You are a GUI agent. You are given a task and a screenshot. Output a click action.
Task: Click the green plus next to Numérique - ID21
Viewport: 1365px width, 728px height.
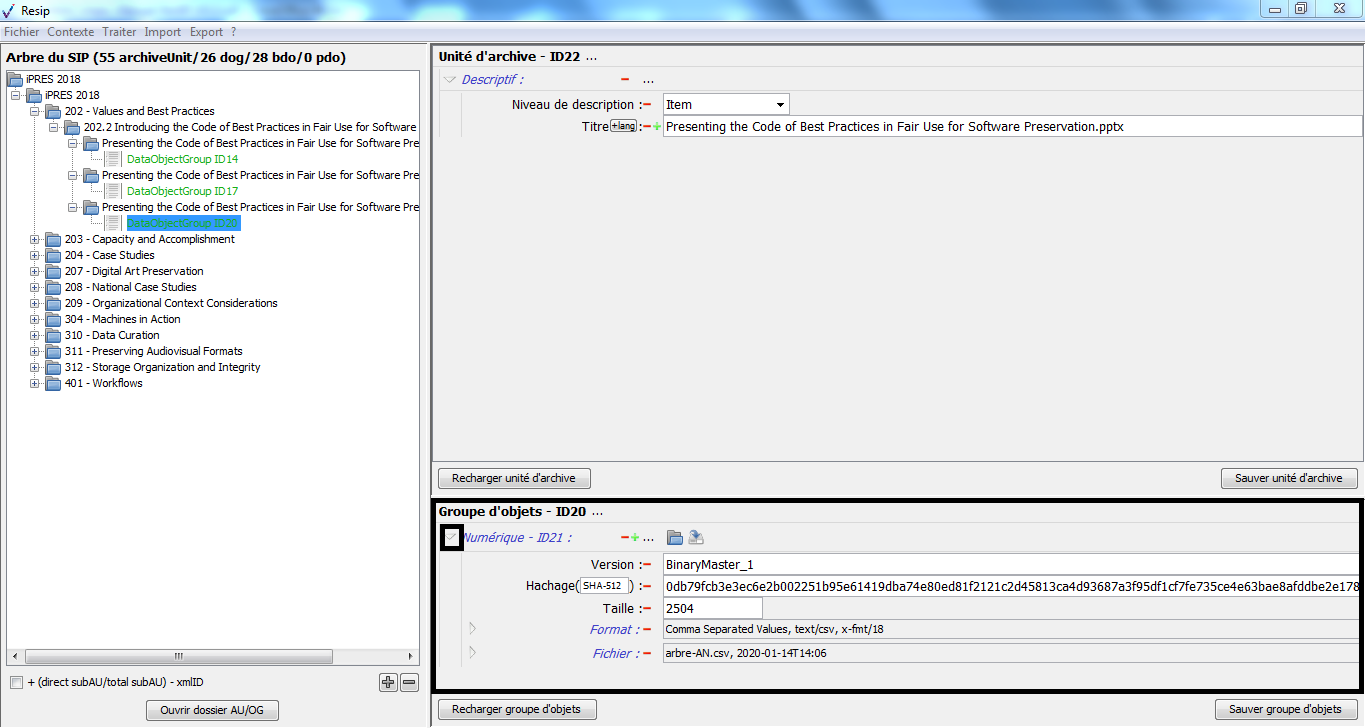[x=634, y=538]
